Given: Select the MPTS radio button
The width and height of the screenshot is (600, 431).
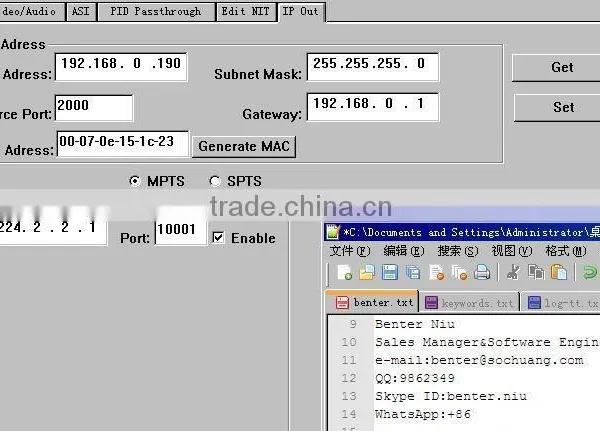Looking at the screenshot, I should pyautogui.click(x=135, y=181).
